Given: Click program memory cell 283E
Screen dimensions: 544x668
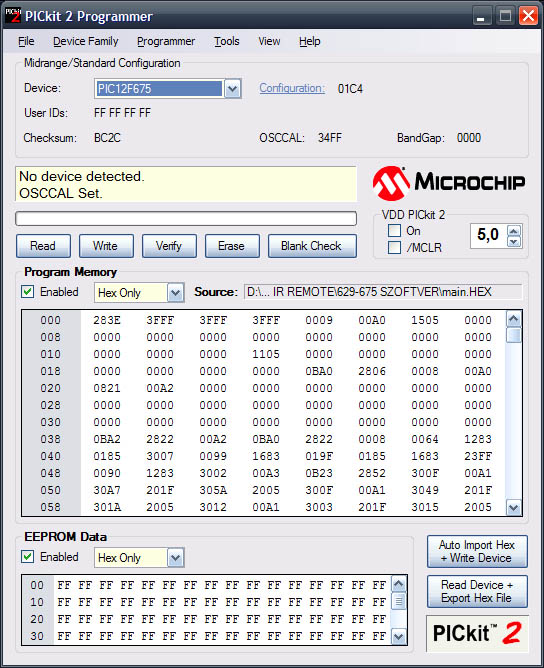Looking at the screenshot, I should click(x=107, y=320).
